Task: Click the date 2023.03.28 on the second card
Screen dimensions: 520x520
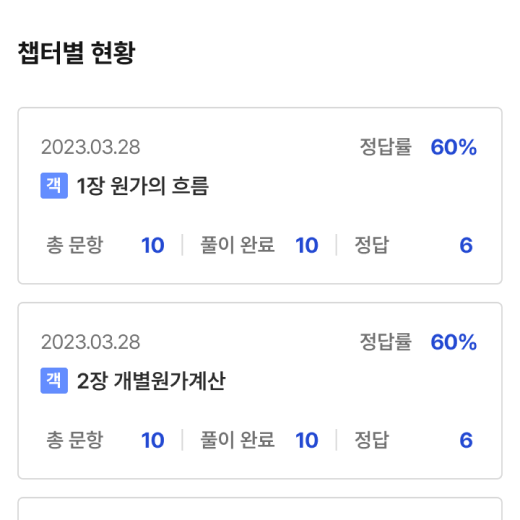Action: coord(90,342)
